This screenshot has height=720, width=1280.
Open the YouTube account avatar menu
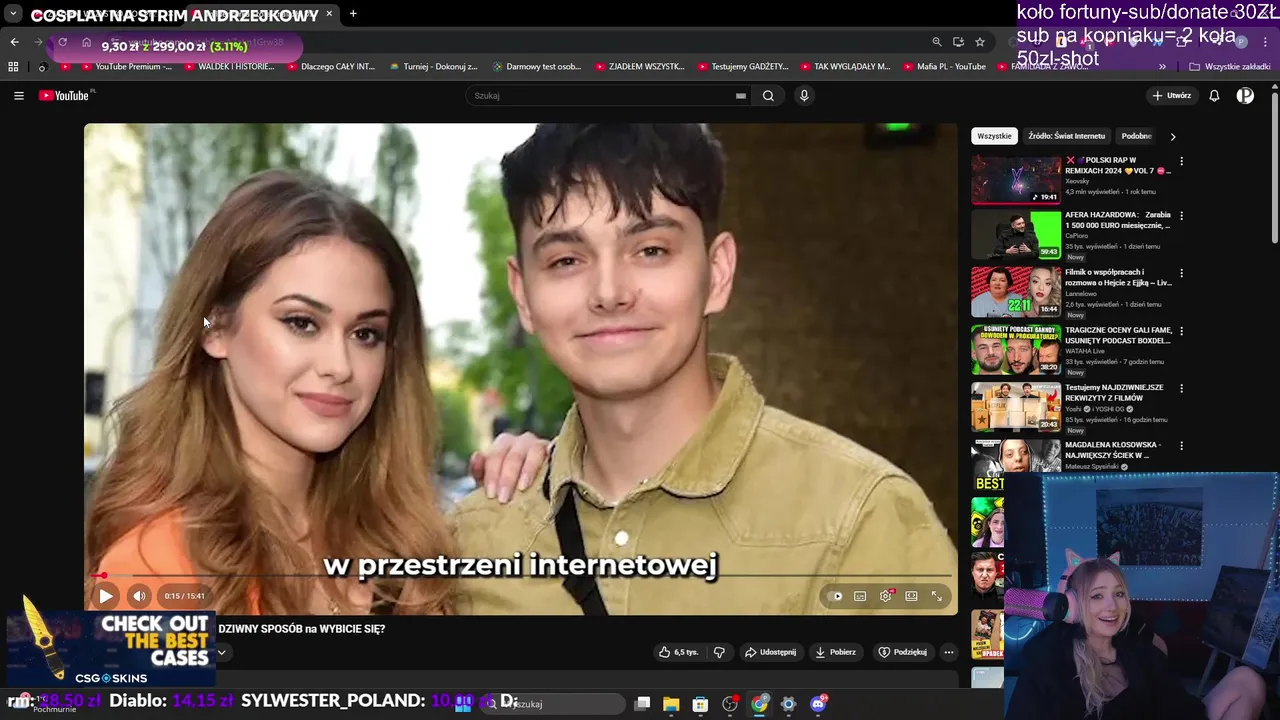(1245, 96)
